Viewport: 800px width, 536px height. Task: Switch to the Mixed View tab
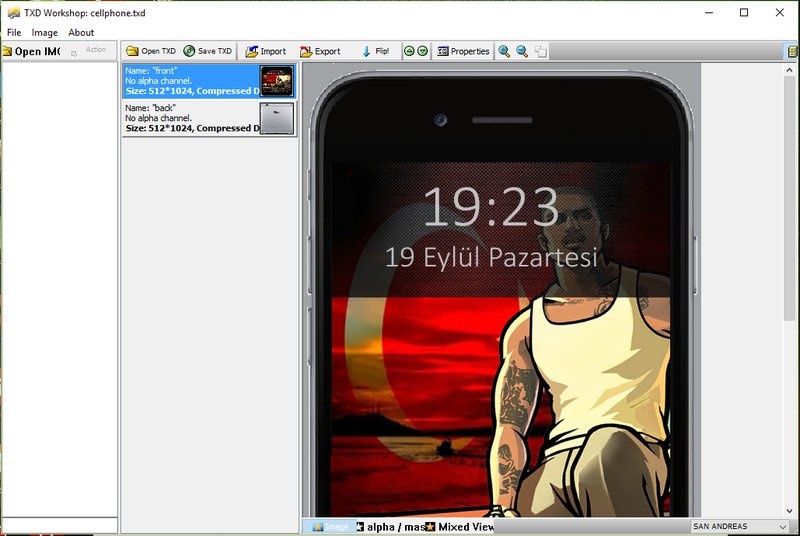(x=460, y=526)
